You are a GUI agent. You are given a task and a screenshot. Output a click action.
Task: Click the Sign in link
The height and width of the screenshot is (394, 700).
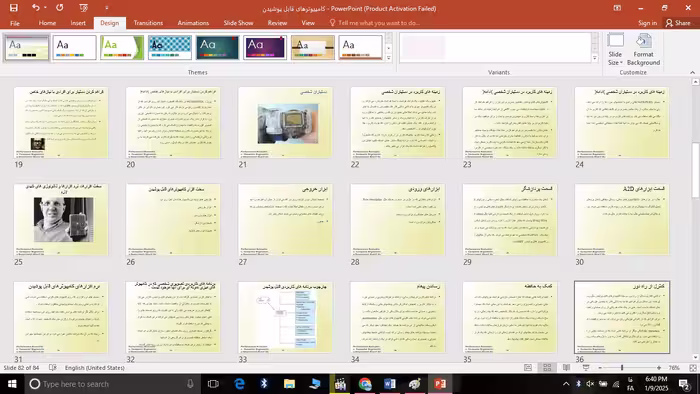click(647, 23)
